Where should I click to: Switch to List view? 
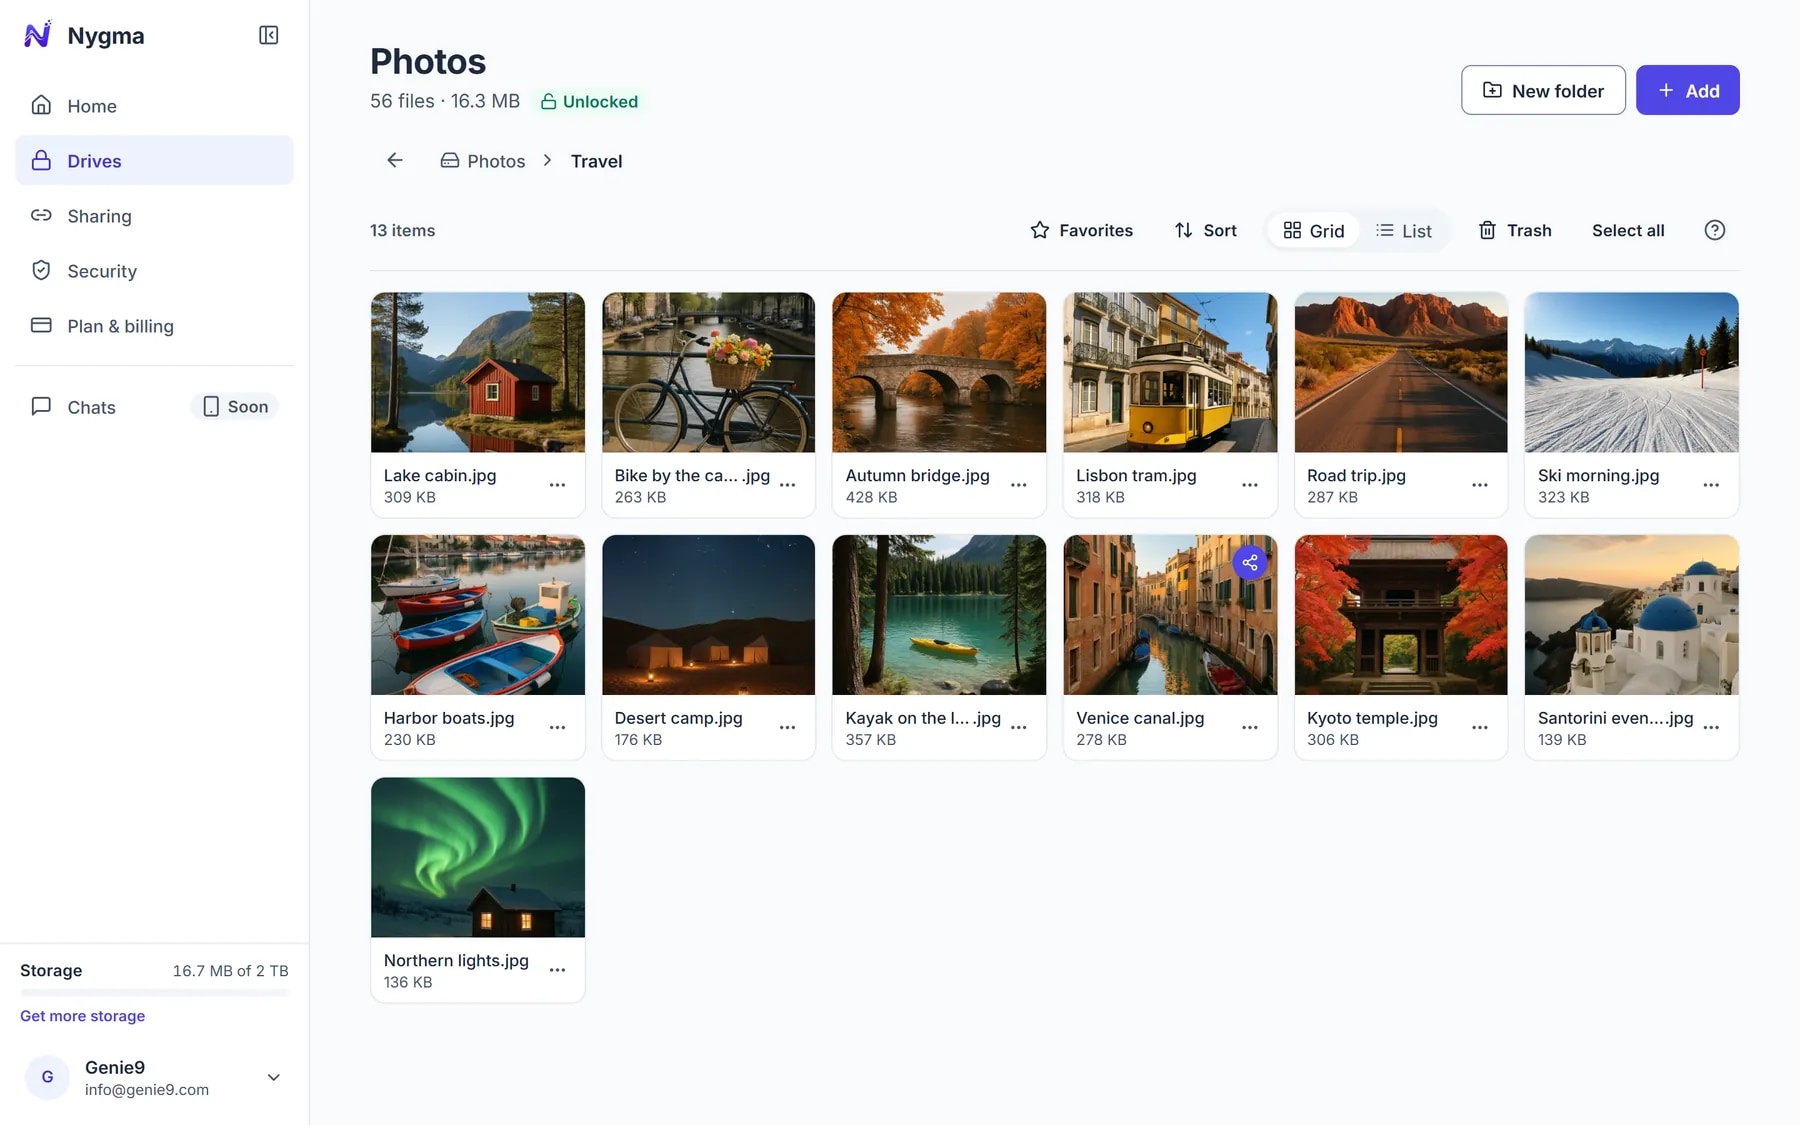pos(1403,231)
